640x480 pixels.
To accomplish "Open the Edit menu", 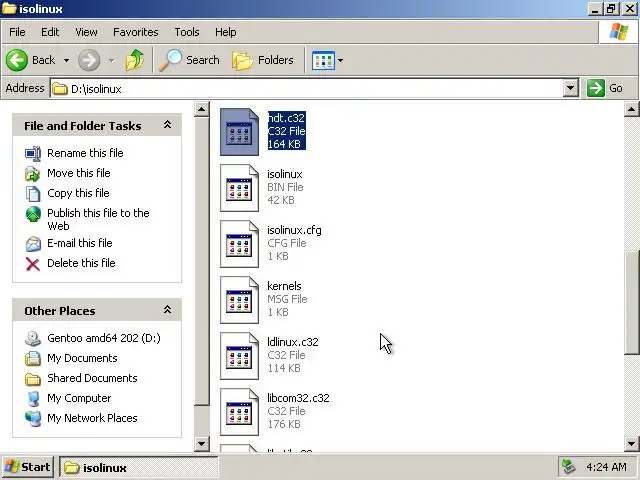I will [50, 32].
